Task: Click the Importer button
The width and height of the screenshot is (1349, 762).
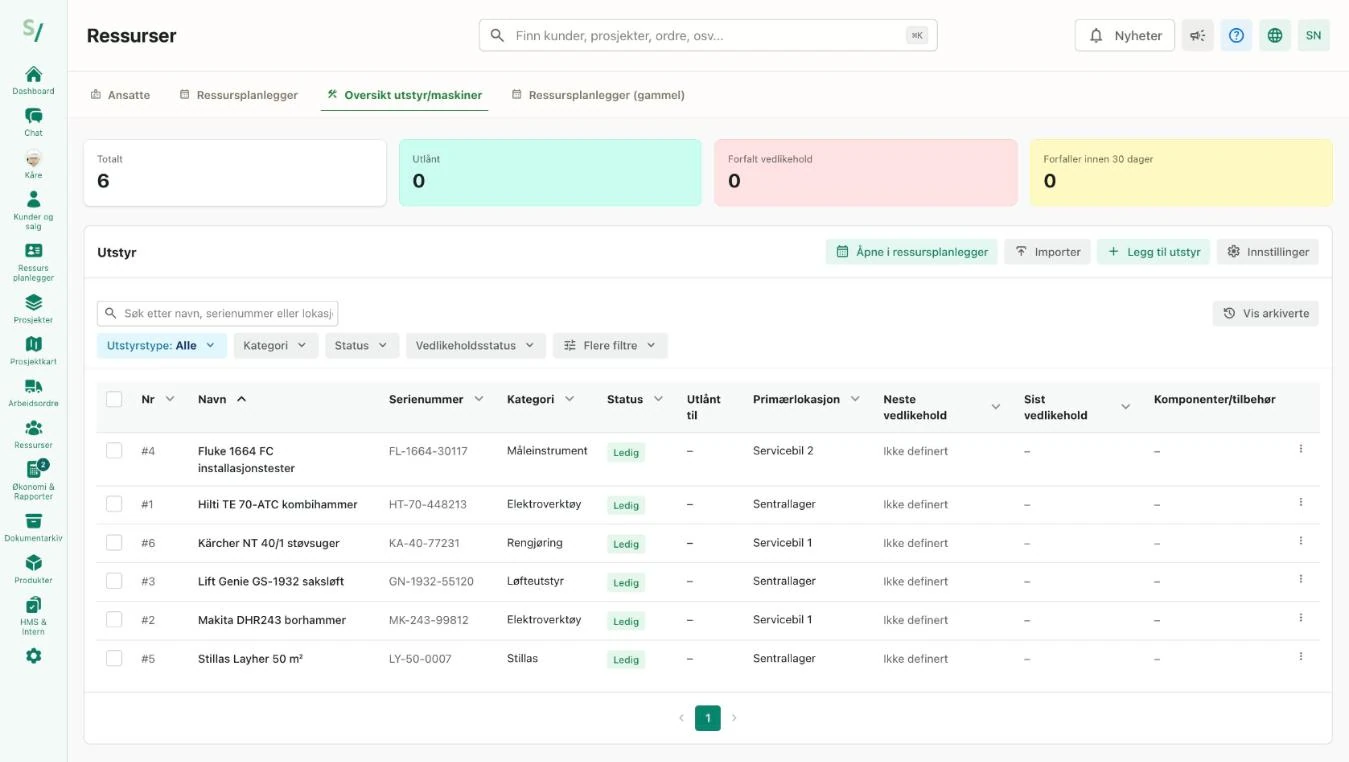Action: coord(1047,252)
